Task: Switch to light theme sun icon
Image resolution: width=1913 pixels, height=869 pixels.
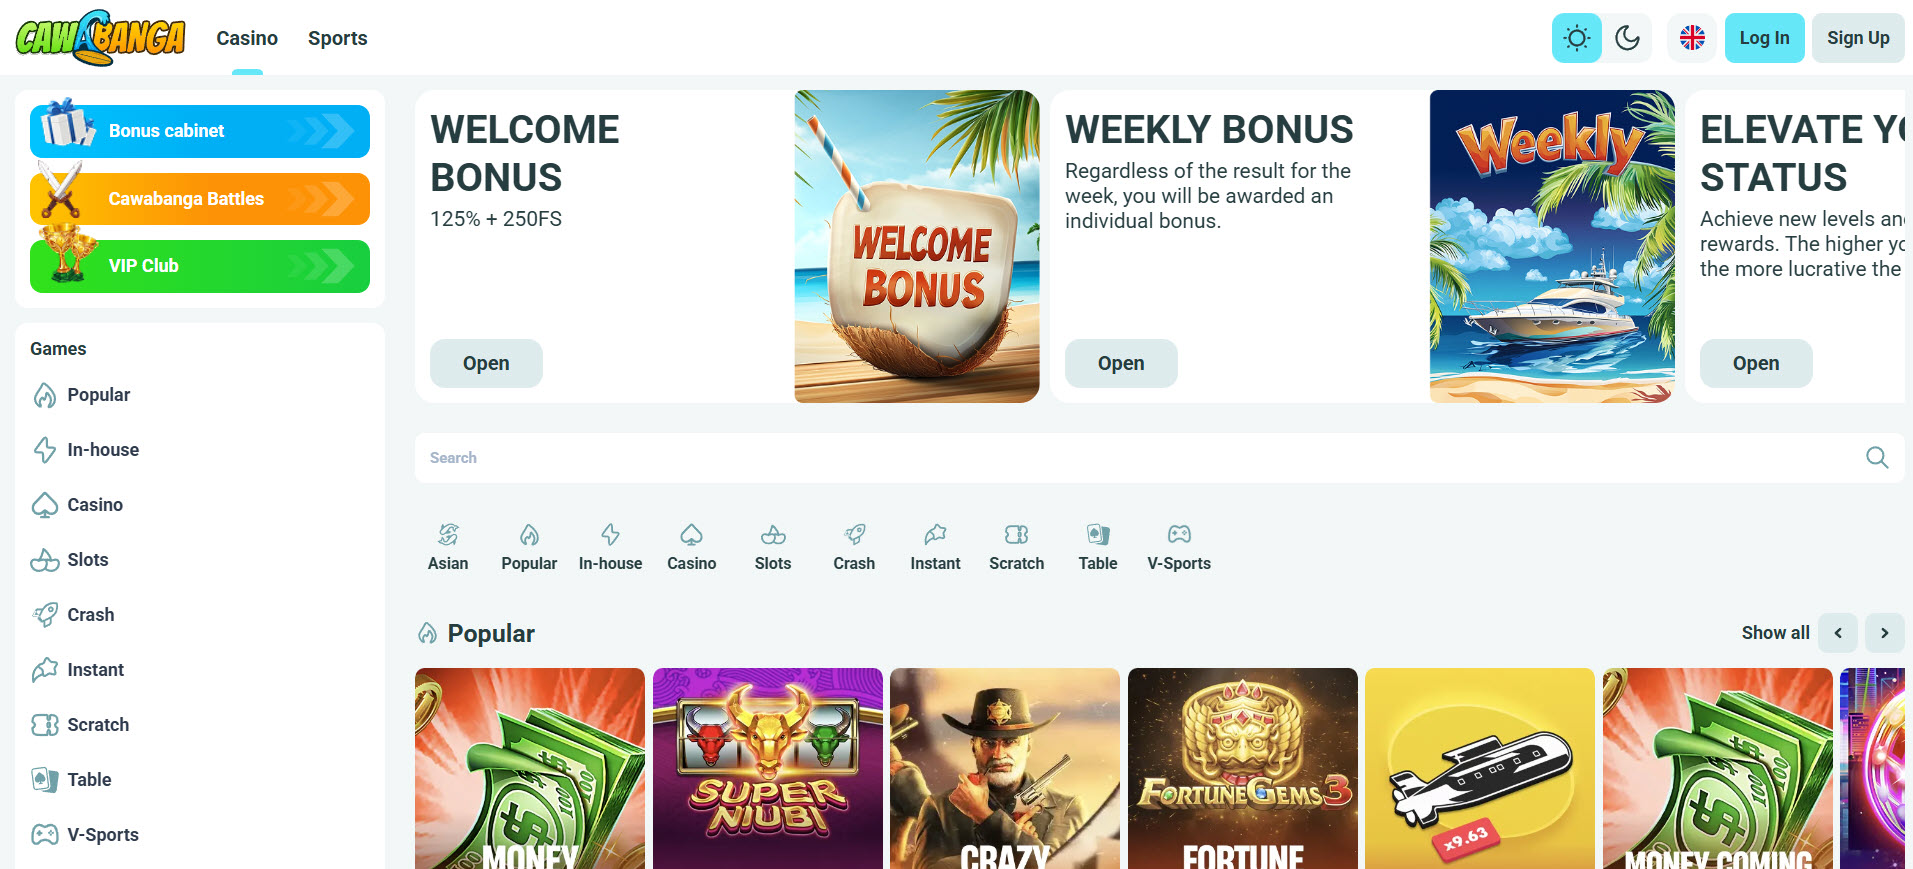Action: tap(1576, 38)
